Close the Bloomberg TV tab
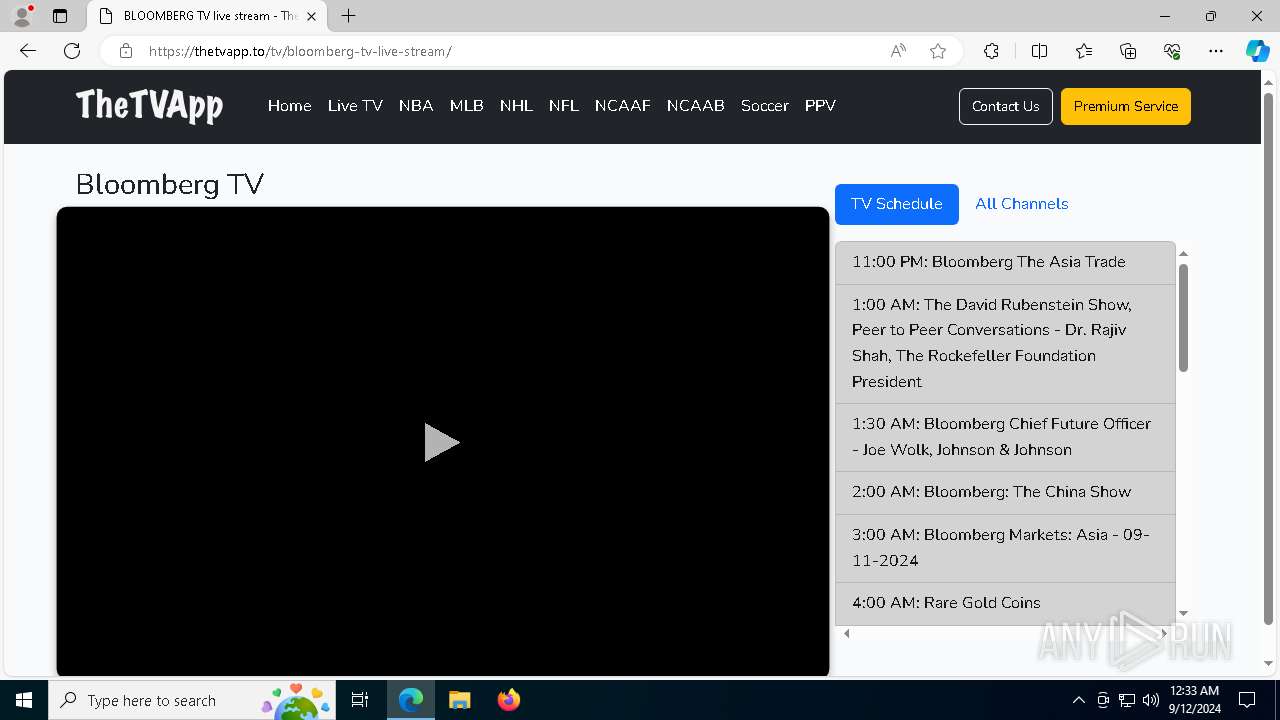This screenshot has height=720, width=1280. [311, 16]
